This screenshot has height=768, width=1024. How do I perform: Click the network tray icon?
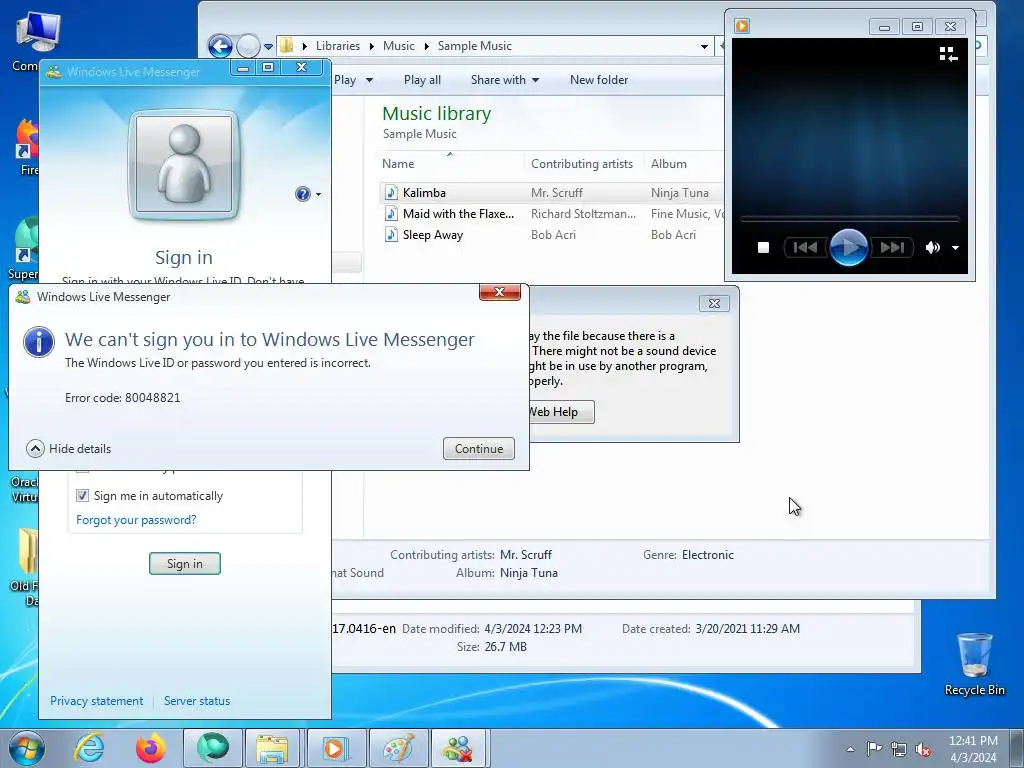tap(899, 749)
